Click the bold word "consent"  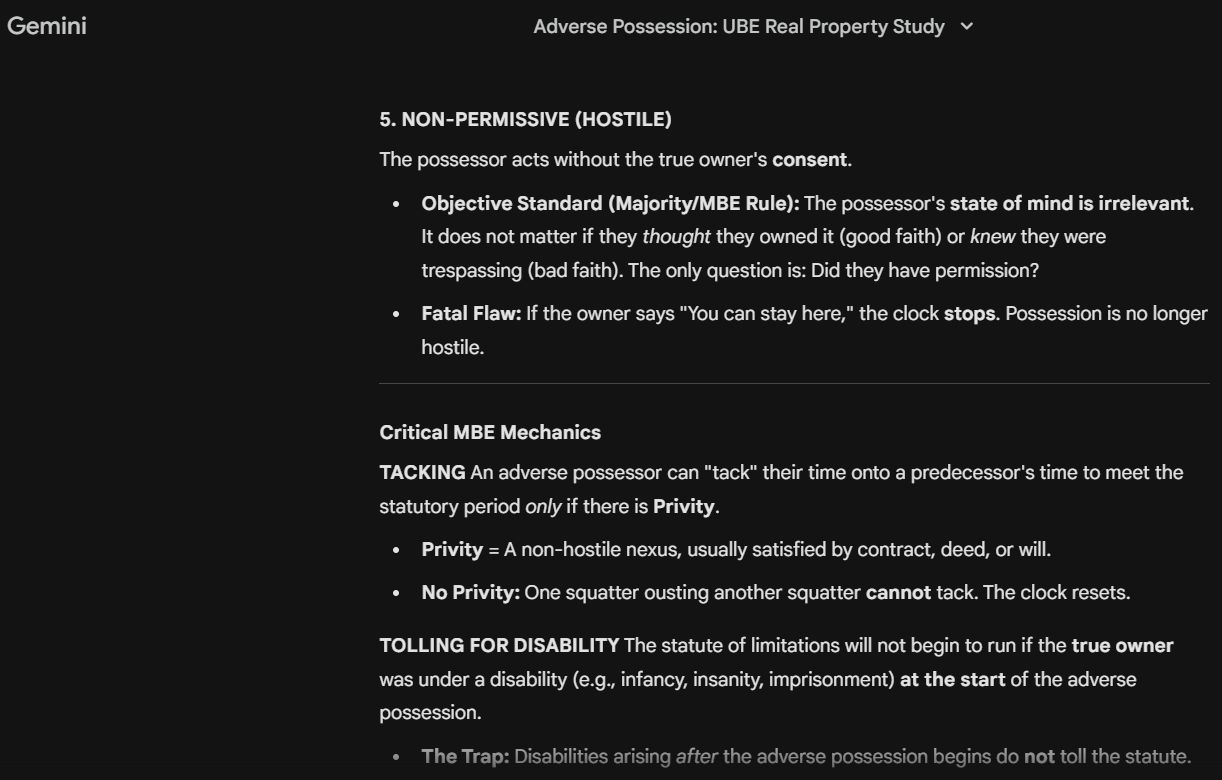[809, 160]
